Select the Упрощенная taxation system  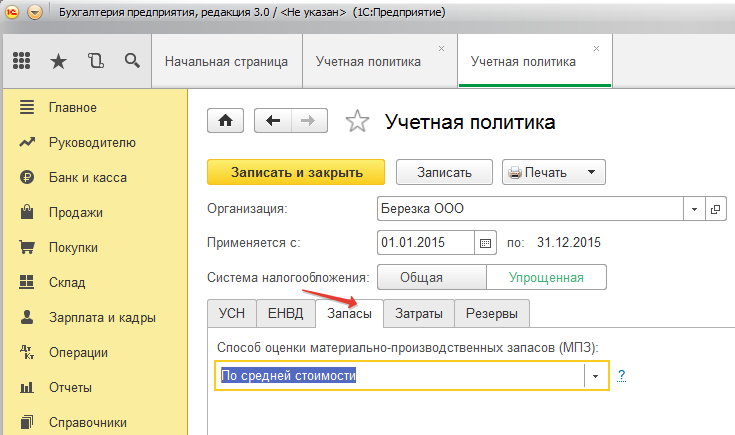(x=546, y=277)
